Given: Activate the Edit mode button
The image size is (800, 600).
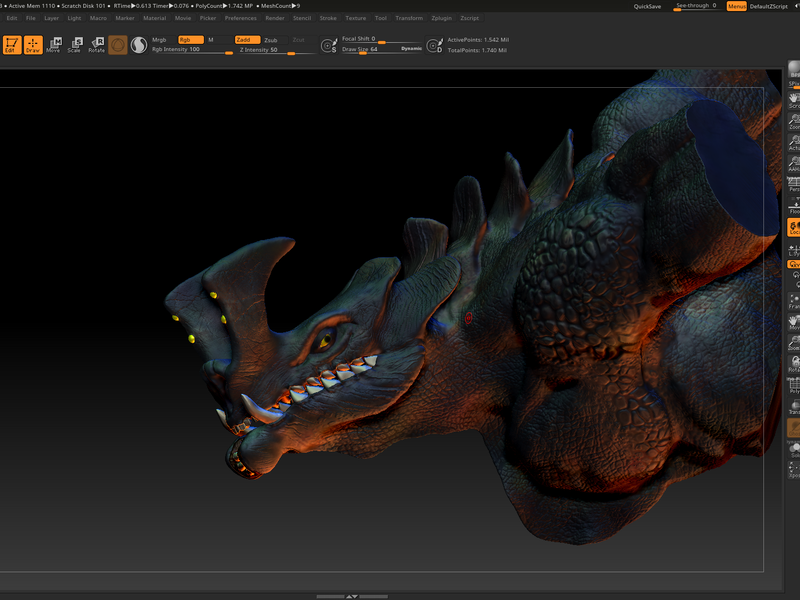Looking at the screenshot, I should pyautogui.click(x=12, y=44).
